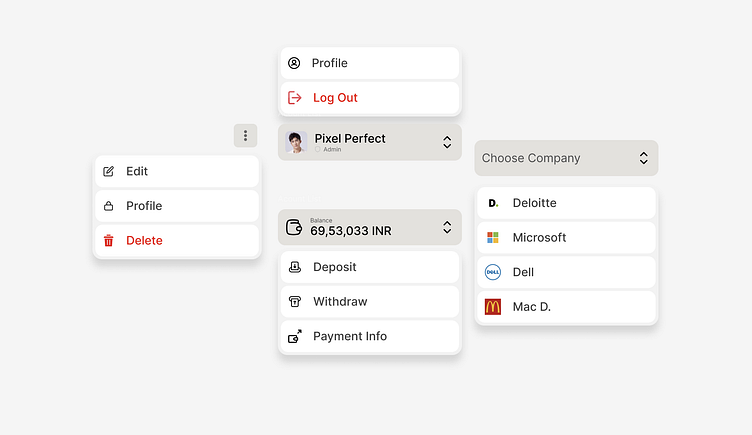Click the Deposit tray icon

tap(294, 267)
